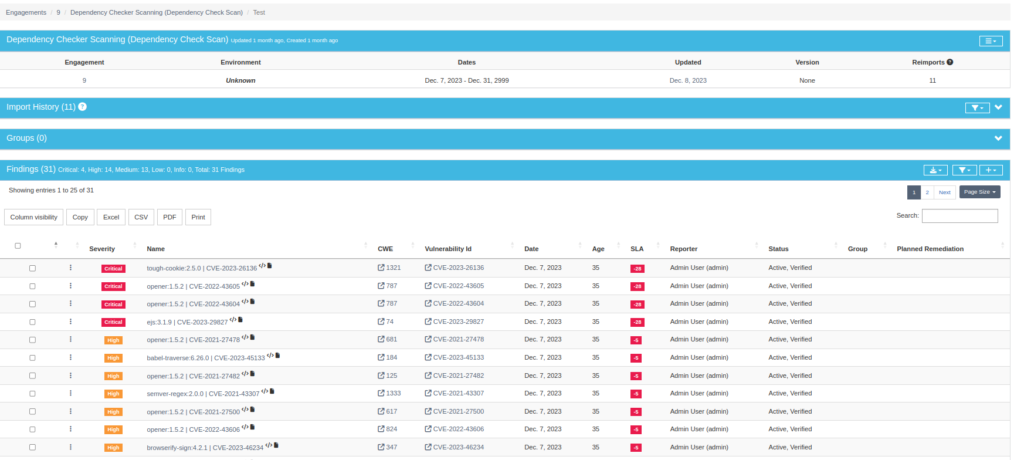Check the box for opener:1.5.2 CVE-2022-43605

(x=33, y=286)
